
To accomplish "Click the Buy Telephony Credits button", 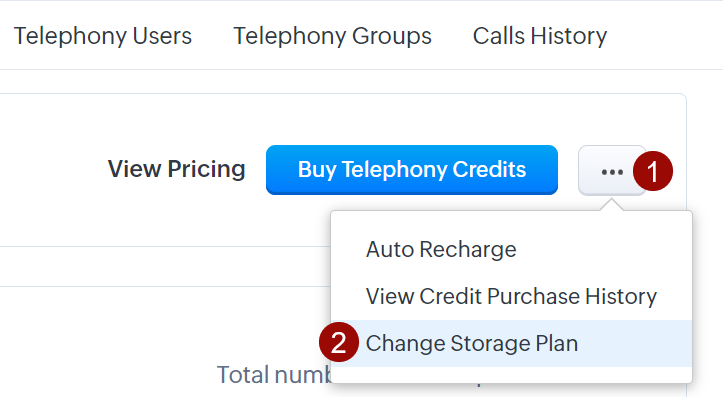I will (x=412, y=170).
